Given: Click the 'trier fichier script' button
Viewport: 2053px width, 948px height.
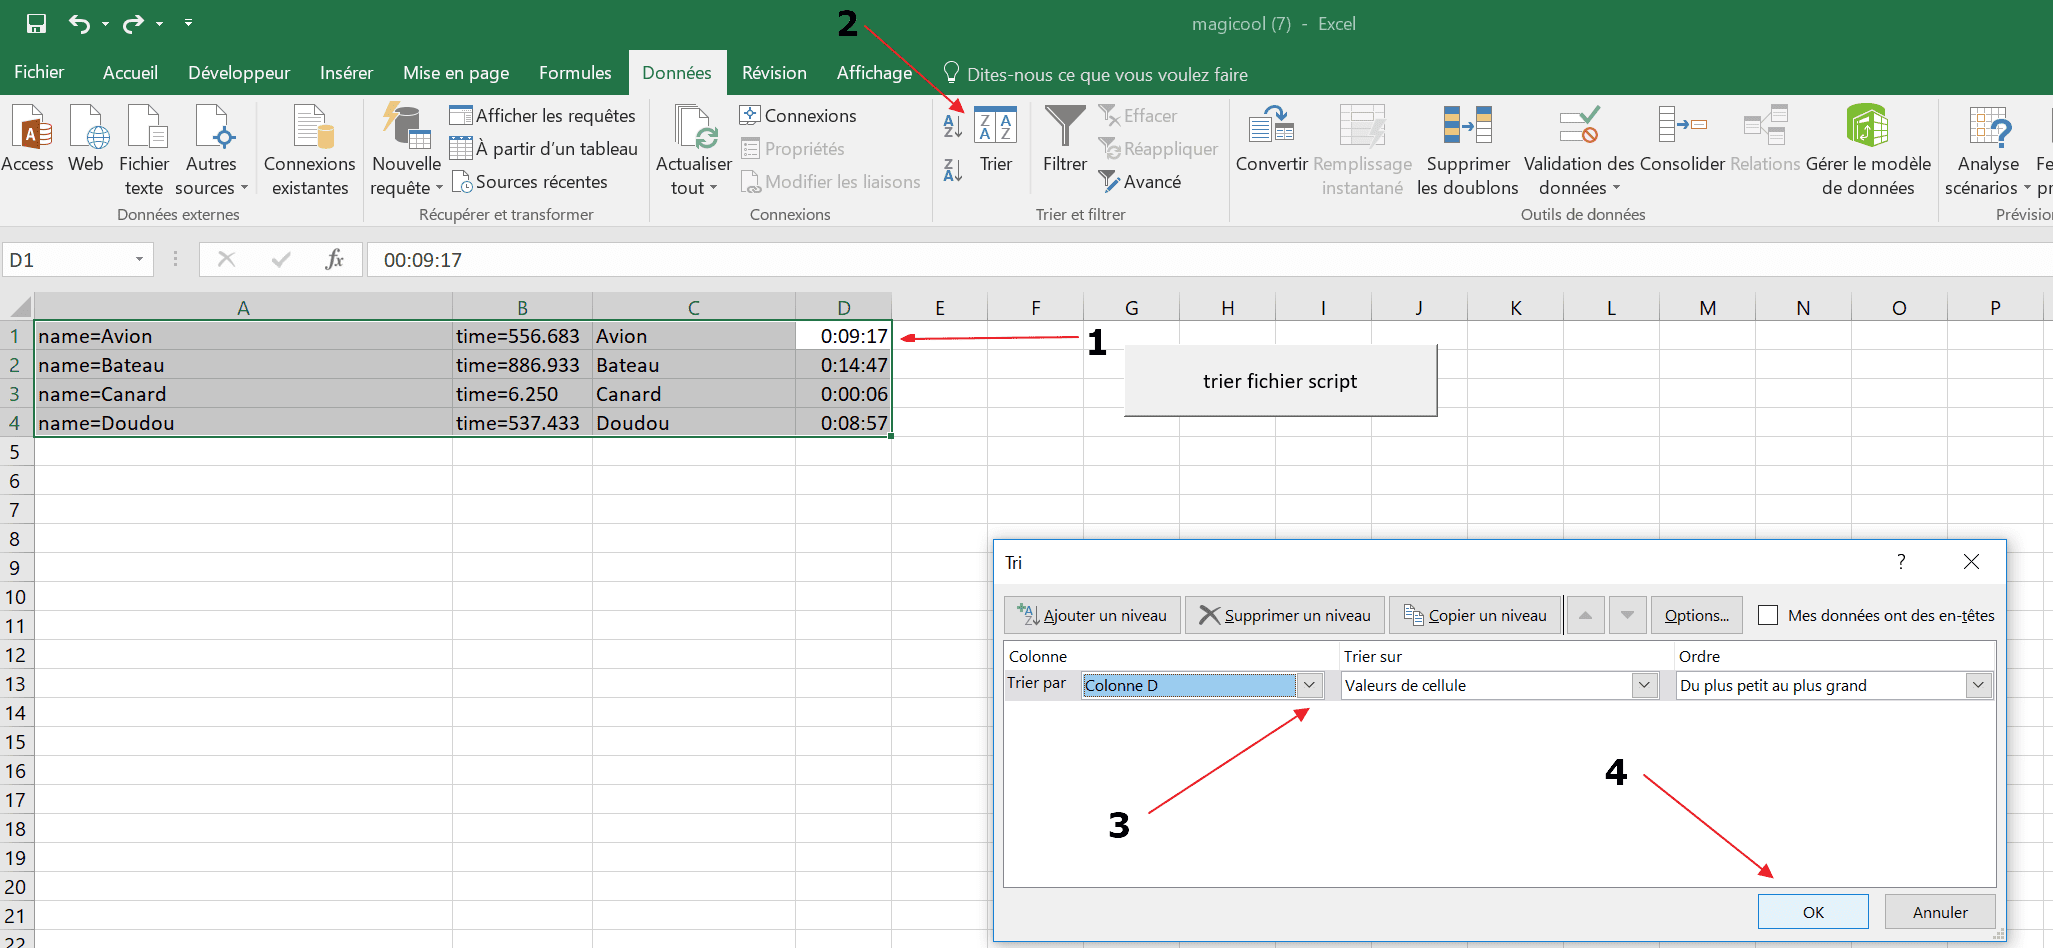Looking at the screenshot, I should (1280, 381).
